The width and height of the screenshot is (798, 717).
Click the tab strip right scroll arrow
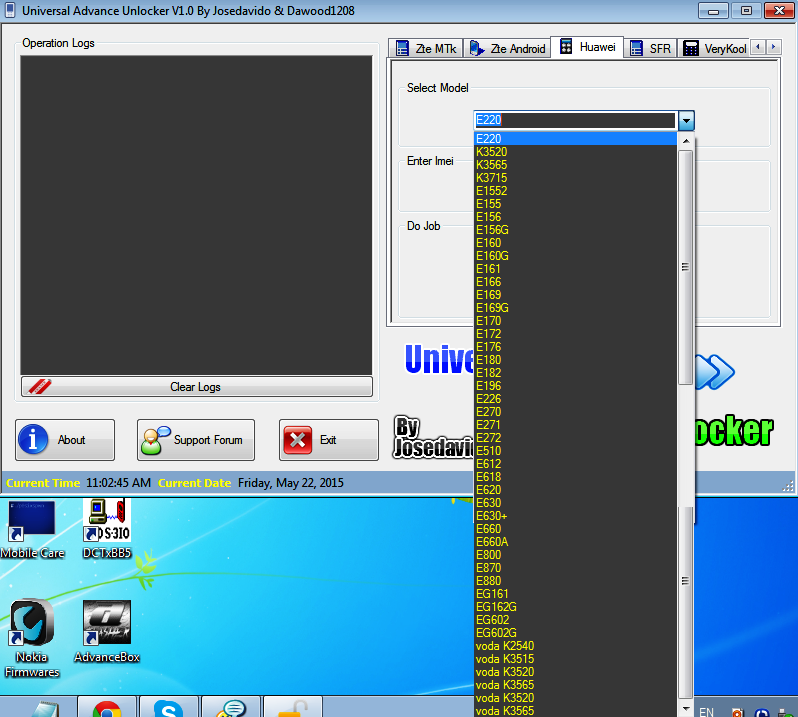774,47
